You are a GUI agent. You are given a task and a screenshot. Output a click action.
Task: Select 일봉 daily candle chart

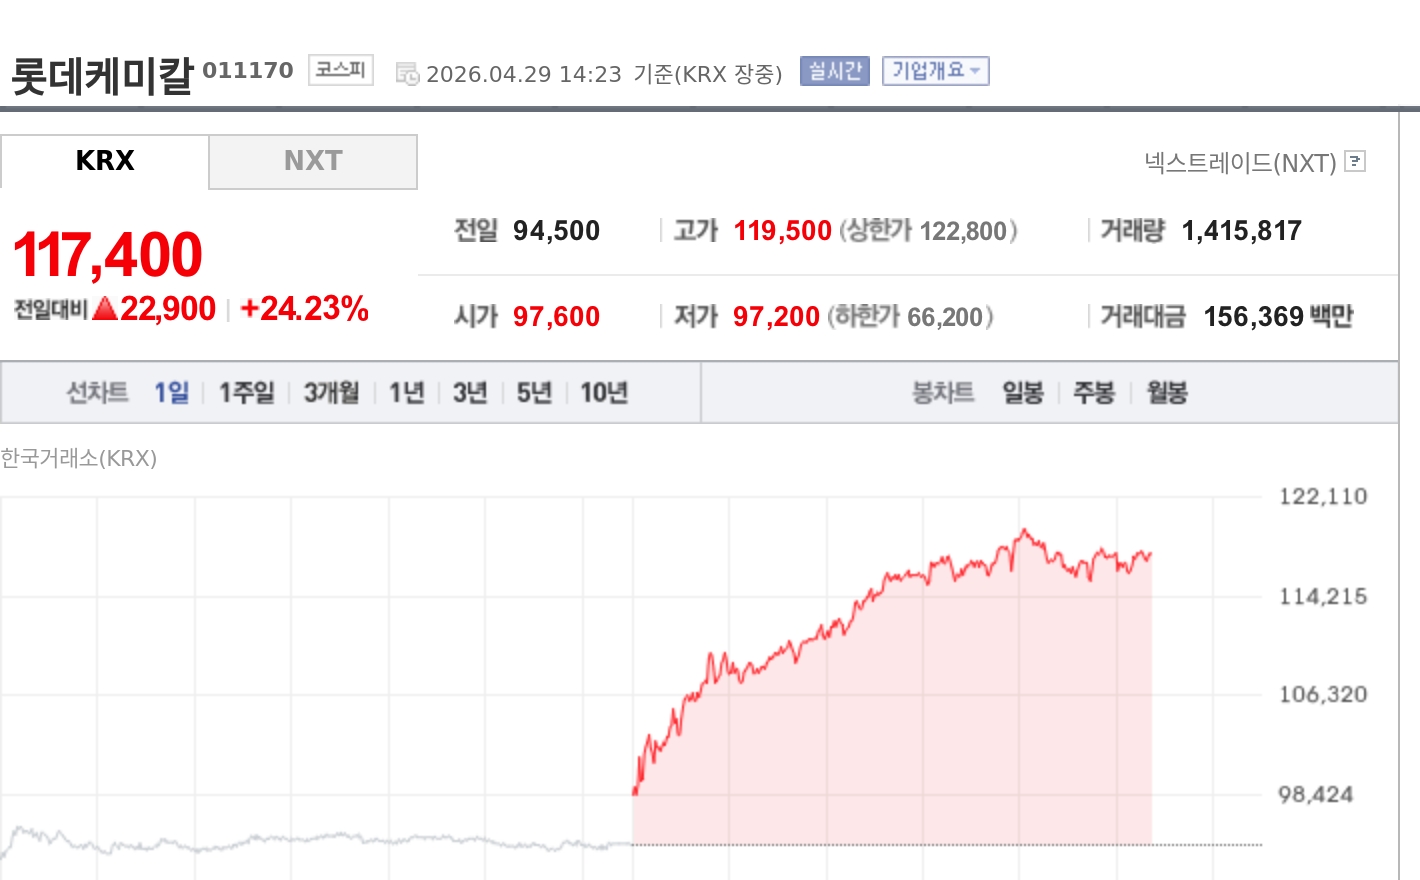[x=1022, y=392]
